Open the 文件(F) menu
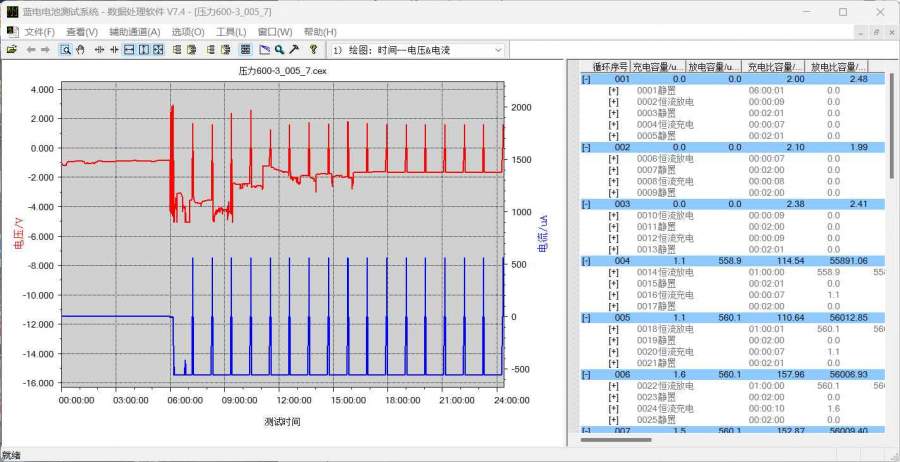Image resolution: width=900 pixels, height=462 pixels. tap(39, 32)
